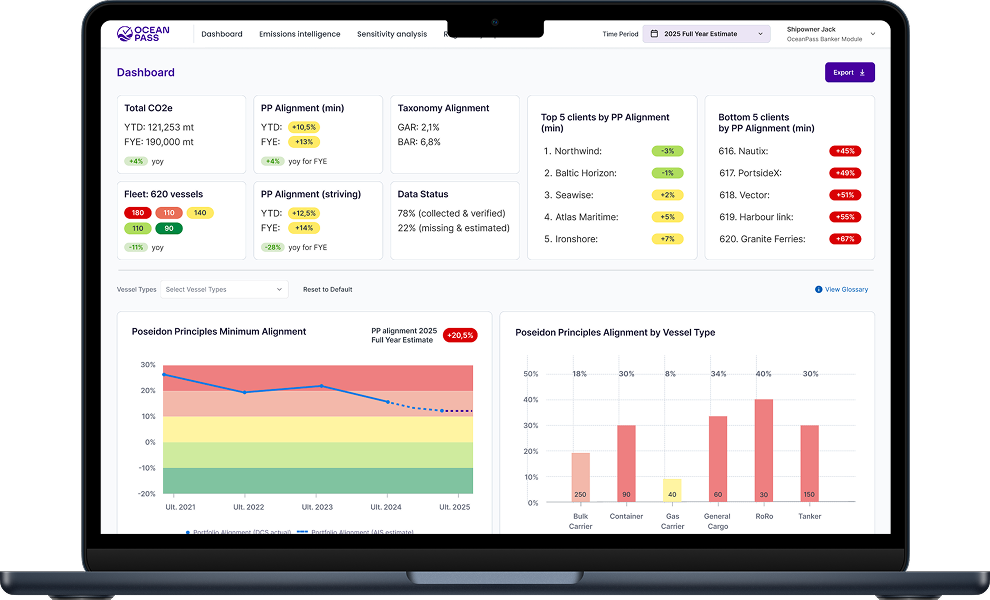
Task: Click the yellow Gas Carrier bar
Action: coord(672,490)
